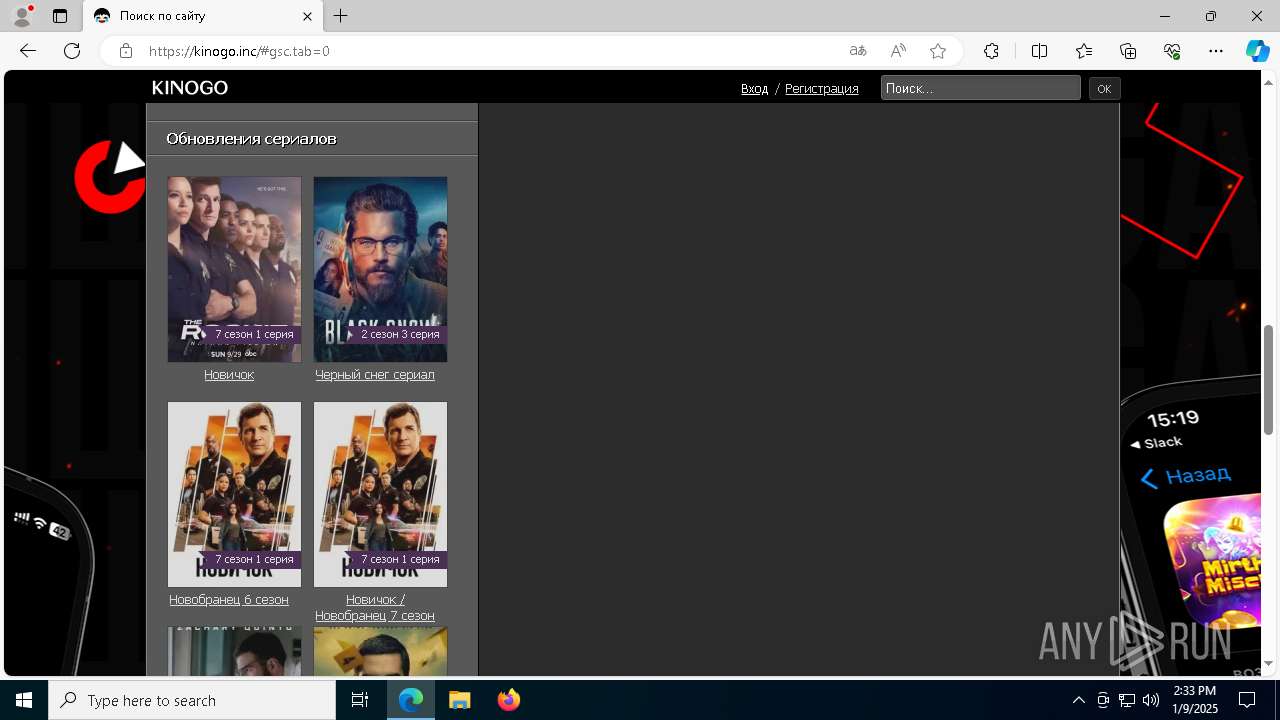
Task: Open Новобранец 6 сезон link
Action: click(229, 600)
